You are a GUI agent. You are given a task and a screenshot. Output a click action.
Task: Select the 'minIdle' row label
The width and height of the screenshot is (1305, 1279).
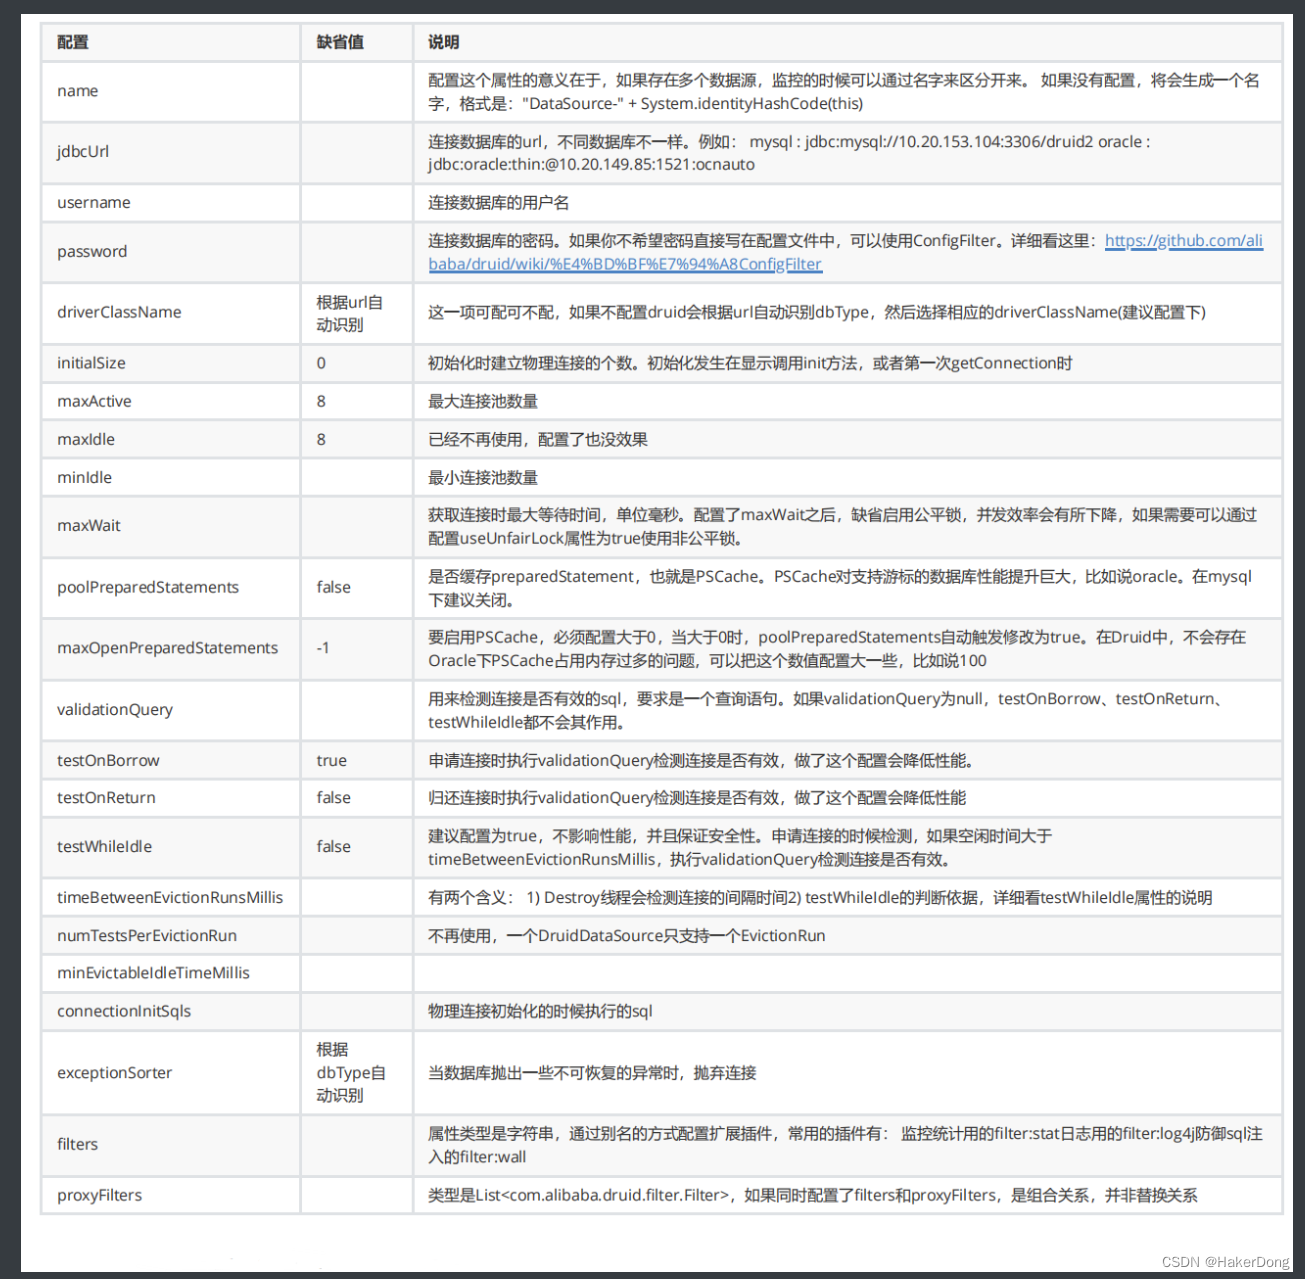pos(84,477)
